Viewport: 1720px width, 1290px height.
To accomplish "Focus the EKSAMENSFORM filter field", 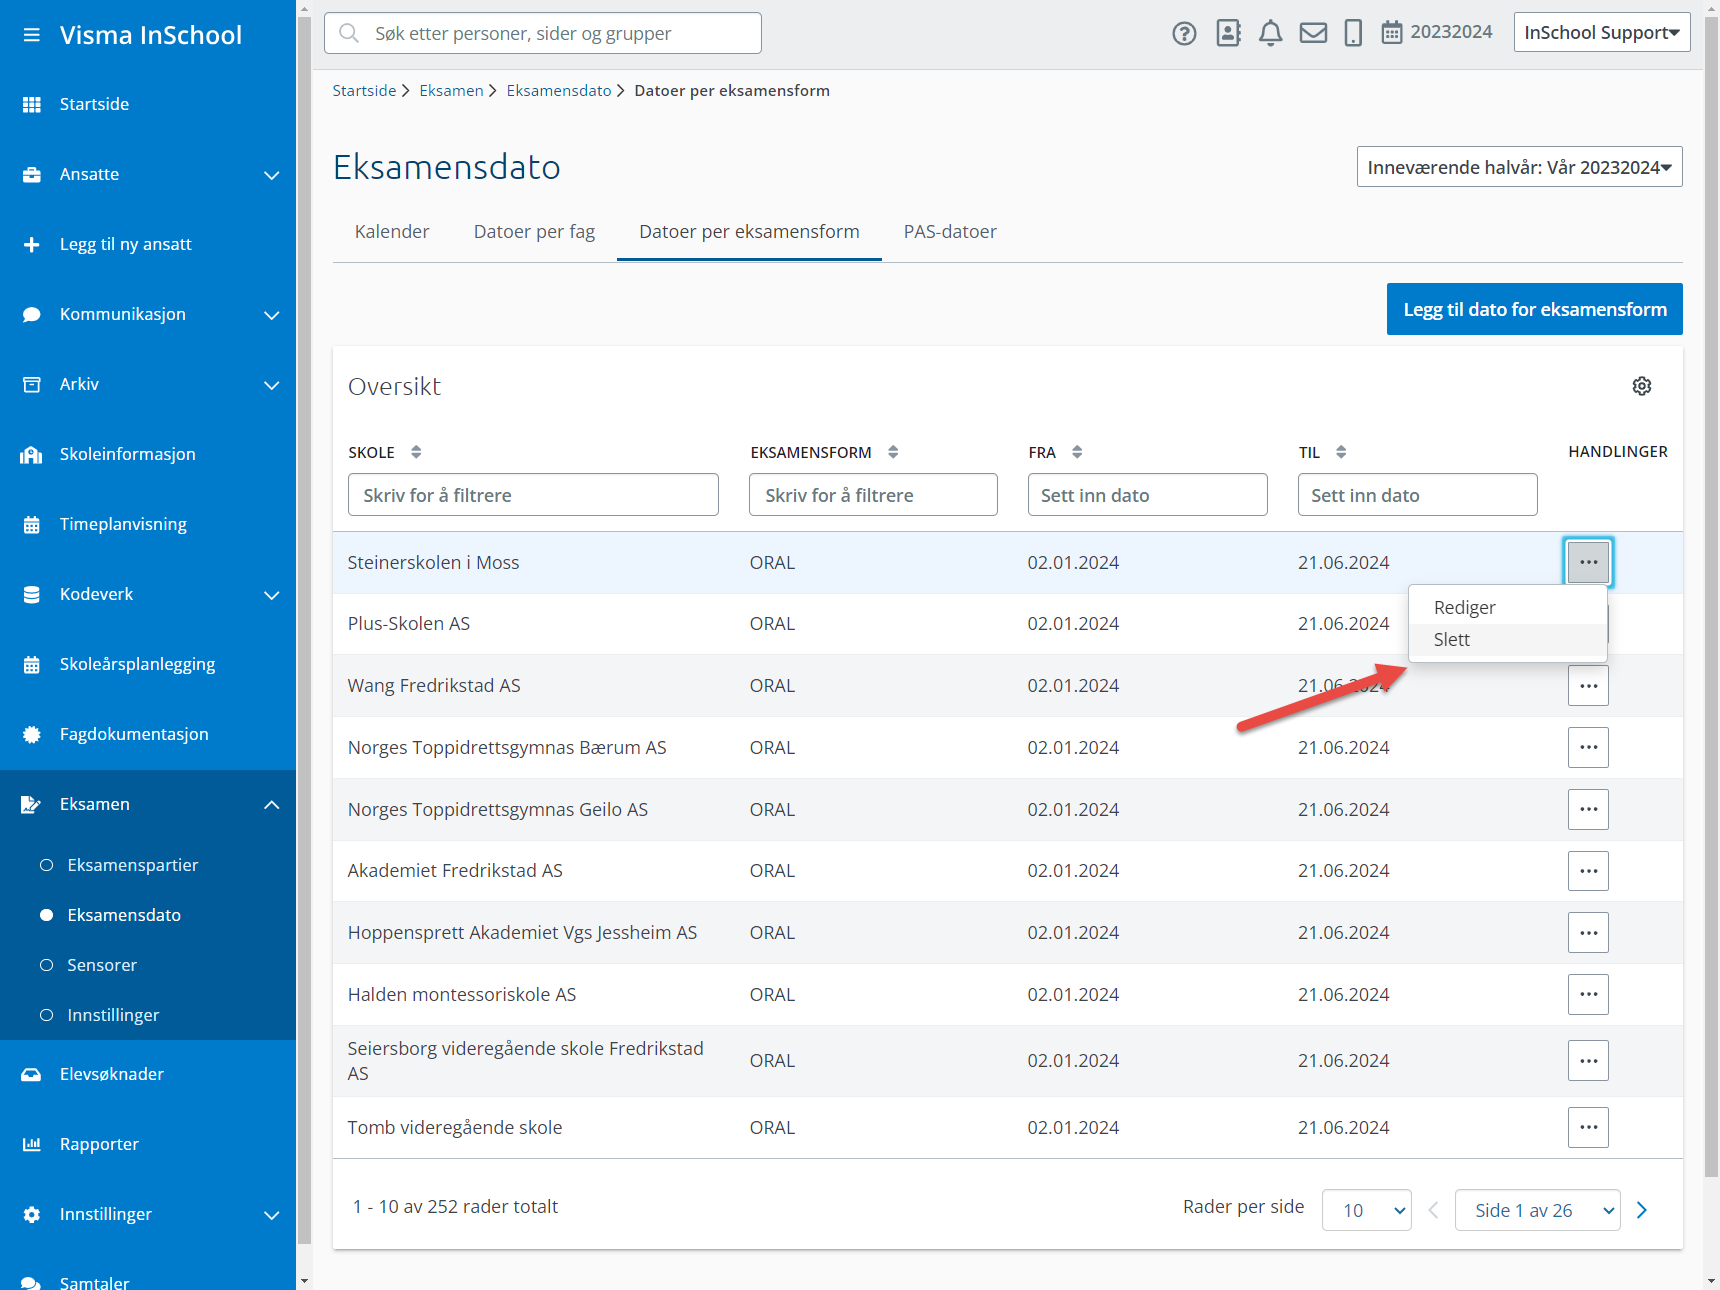I will [x=873, y=495].
